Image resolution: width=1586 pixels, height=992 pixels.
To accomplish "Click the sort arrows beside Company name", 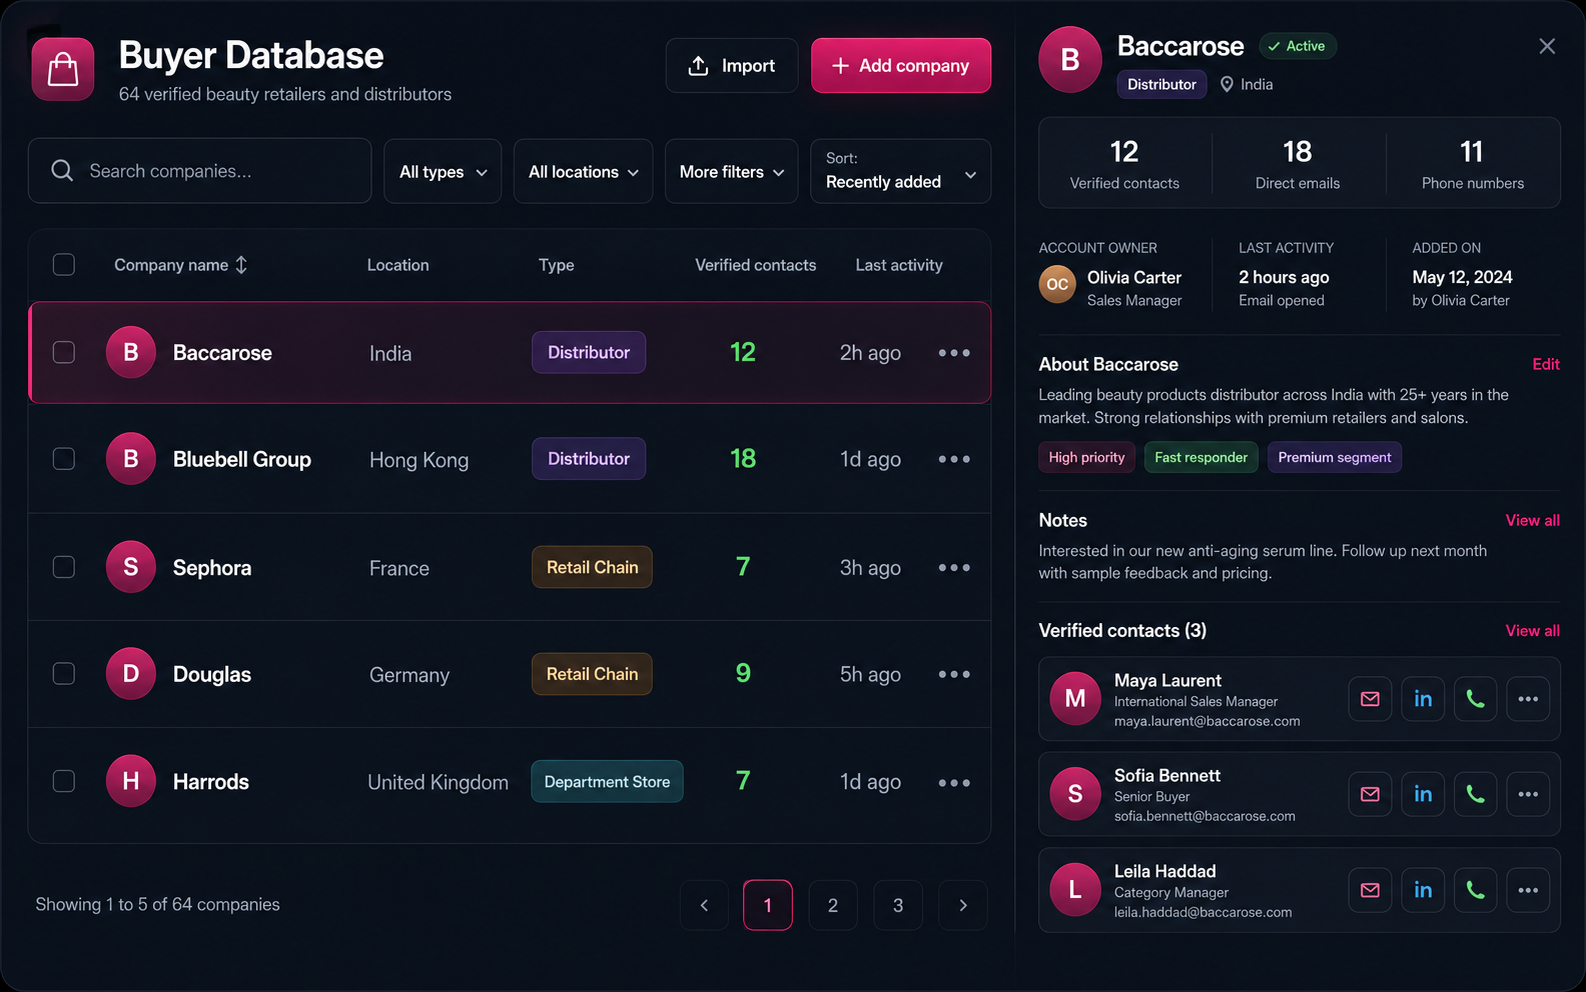I will point(241,265).
